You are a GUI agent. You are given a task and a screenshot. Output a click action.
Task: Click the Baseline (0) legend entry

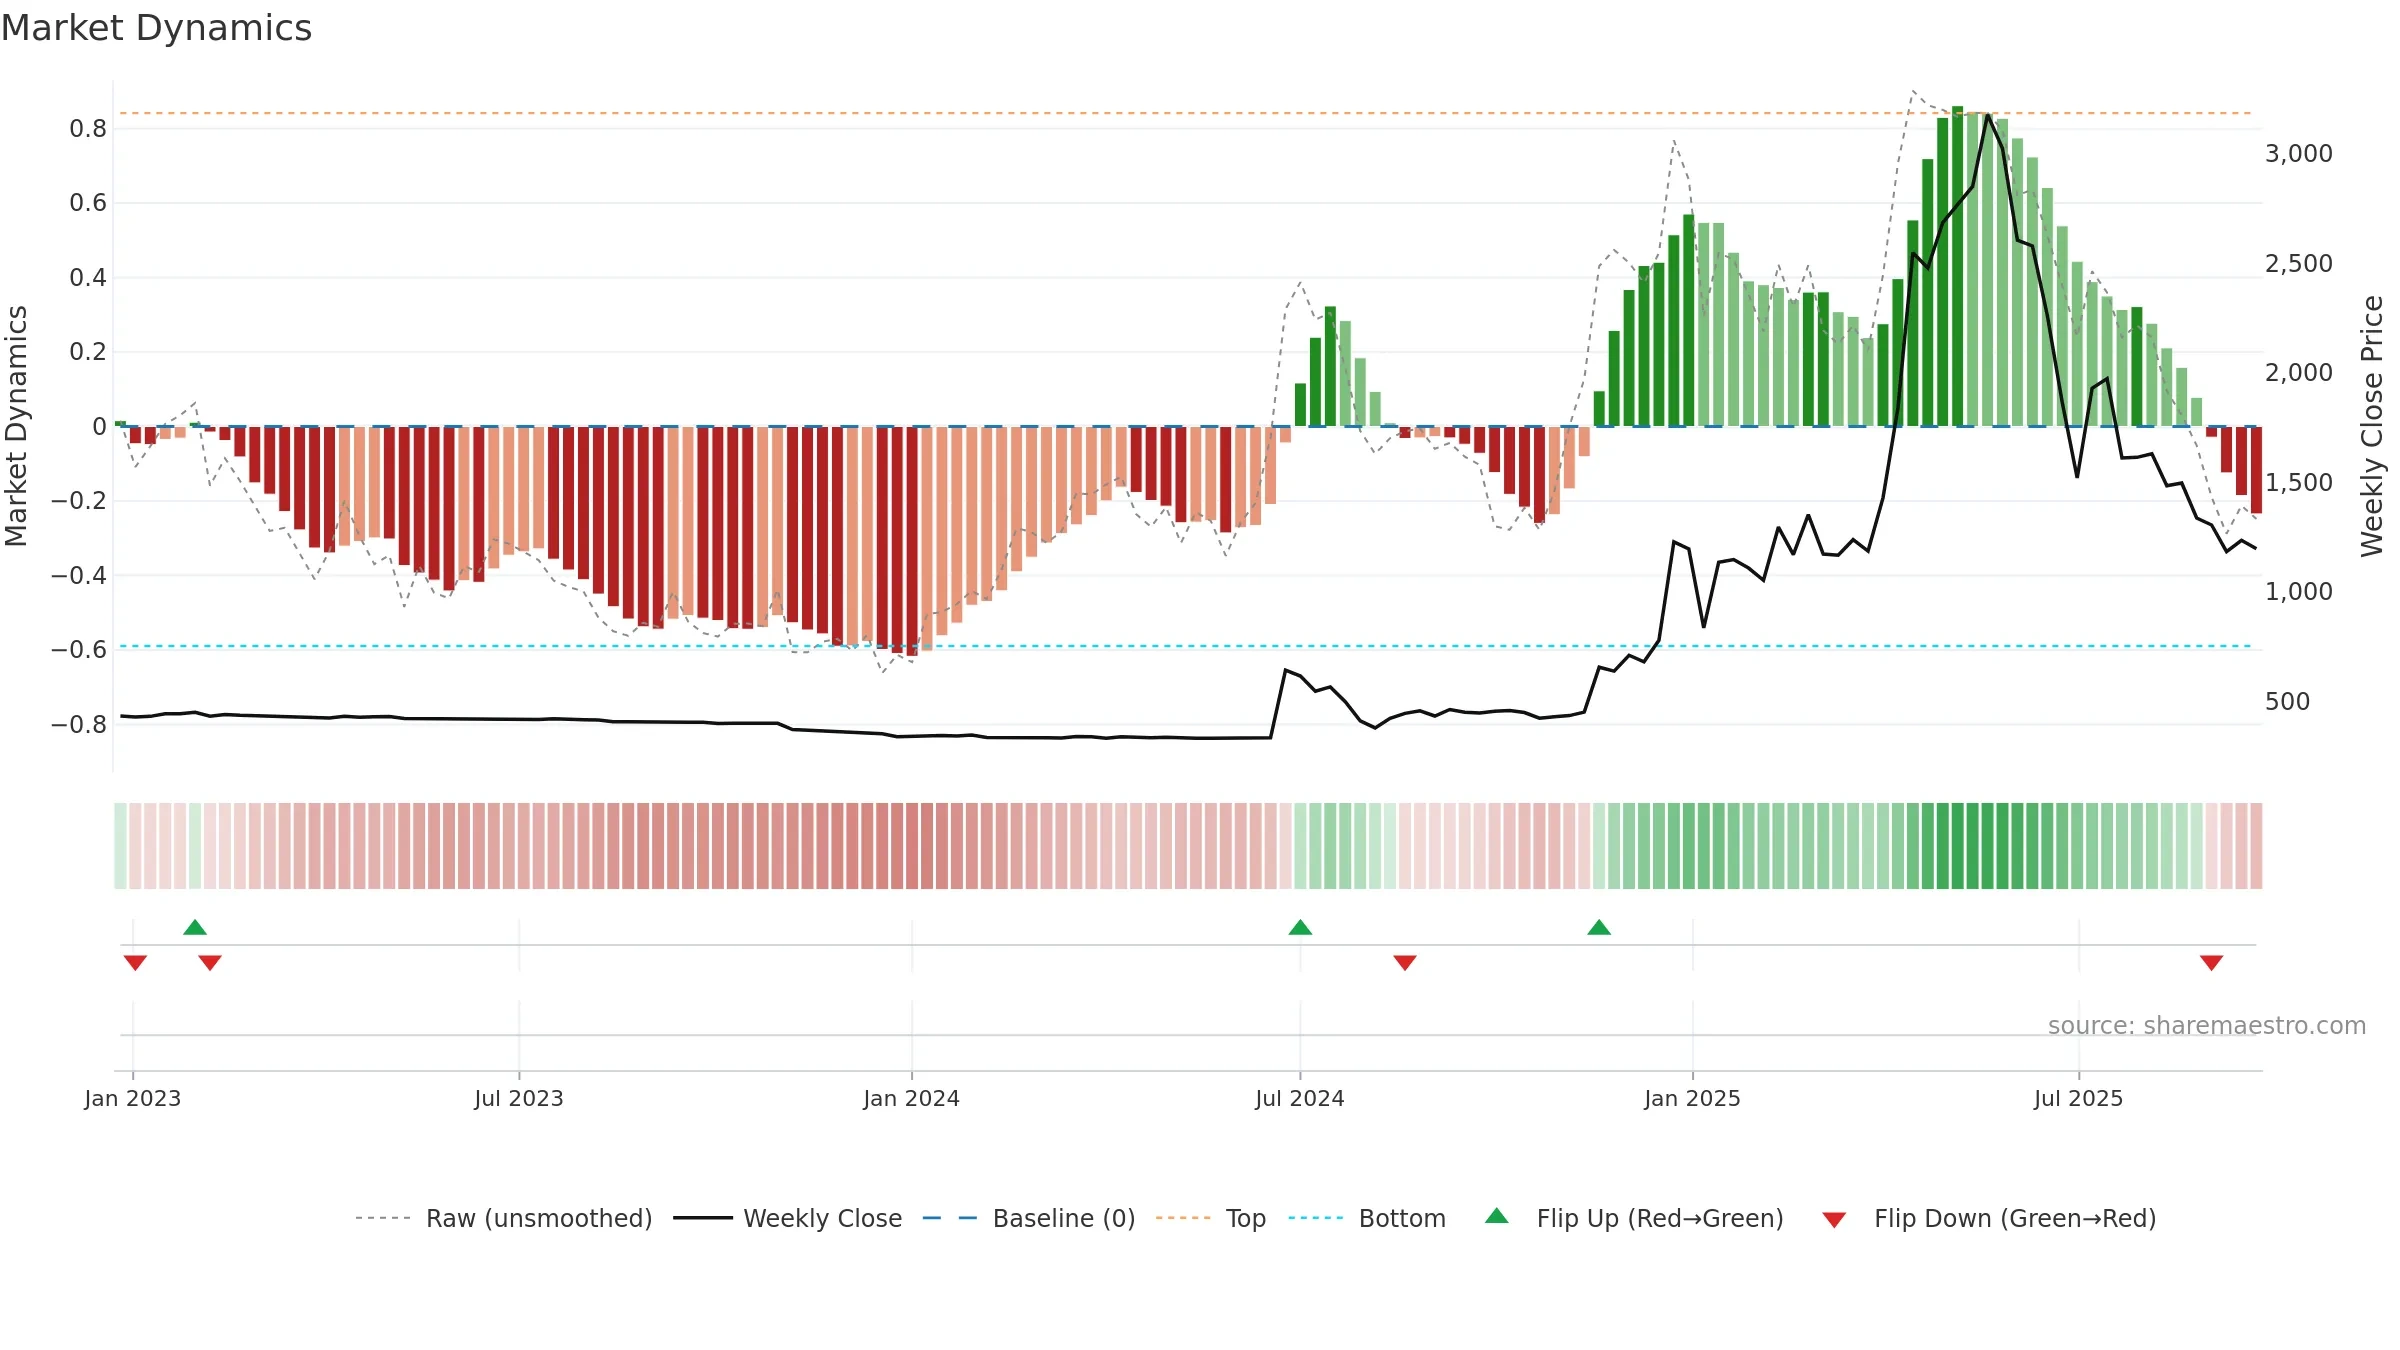coord(1029,1218)
